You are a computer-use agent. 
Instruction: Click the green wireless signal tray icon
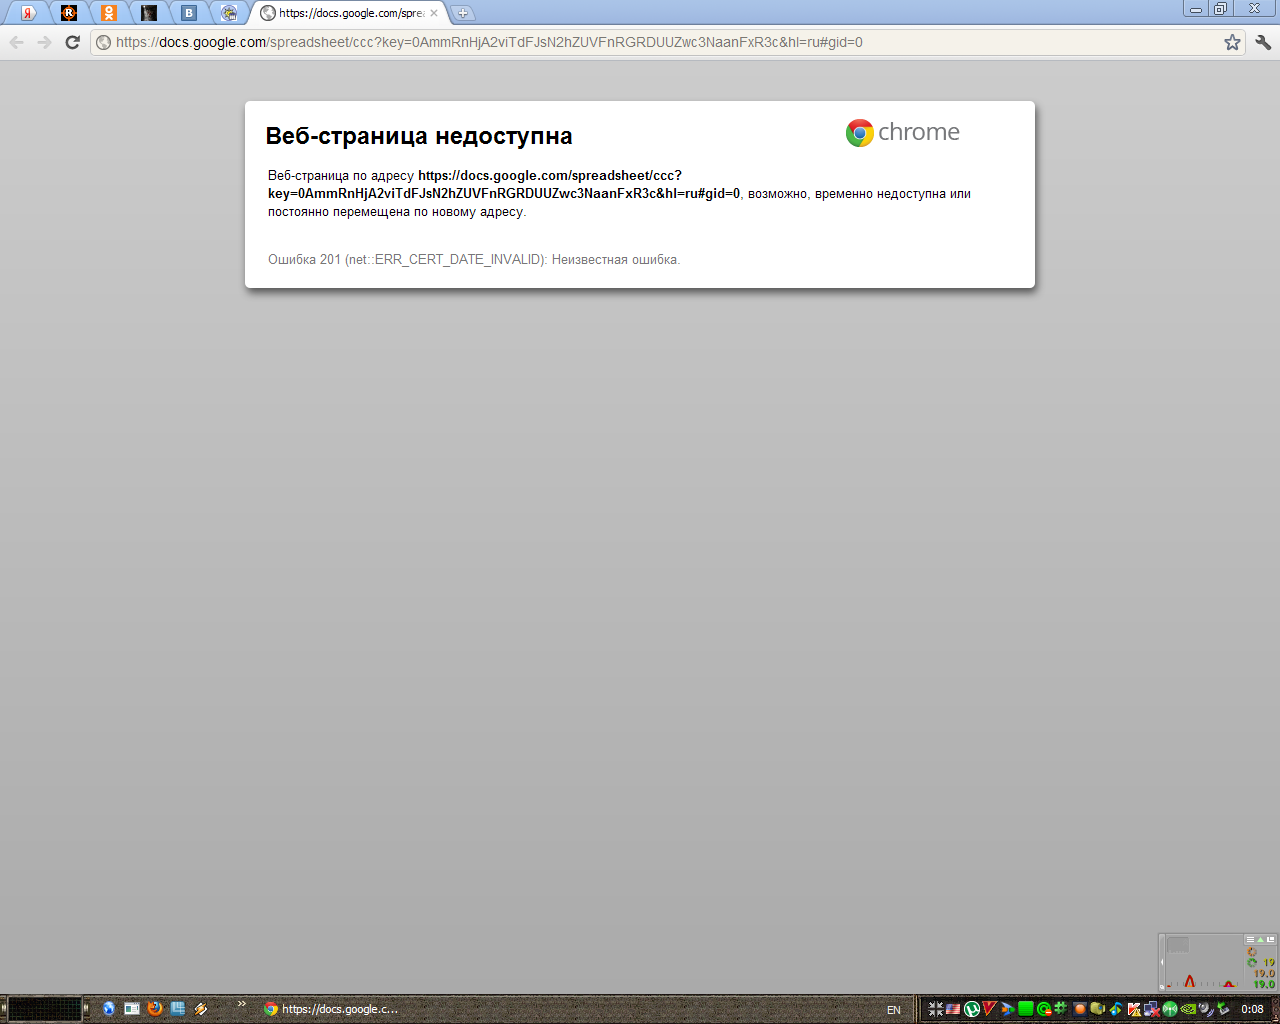click(x=1170, y=1009)
